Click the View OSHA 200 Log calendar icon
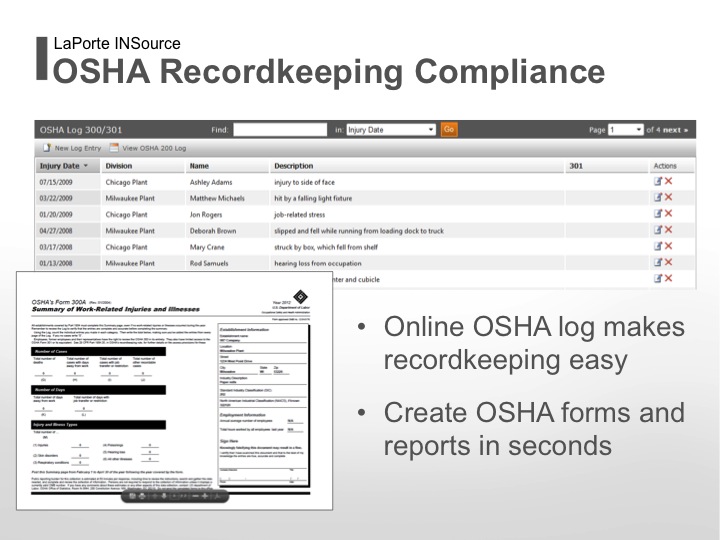The image size is (720, 540). click(x=114, y=147)
